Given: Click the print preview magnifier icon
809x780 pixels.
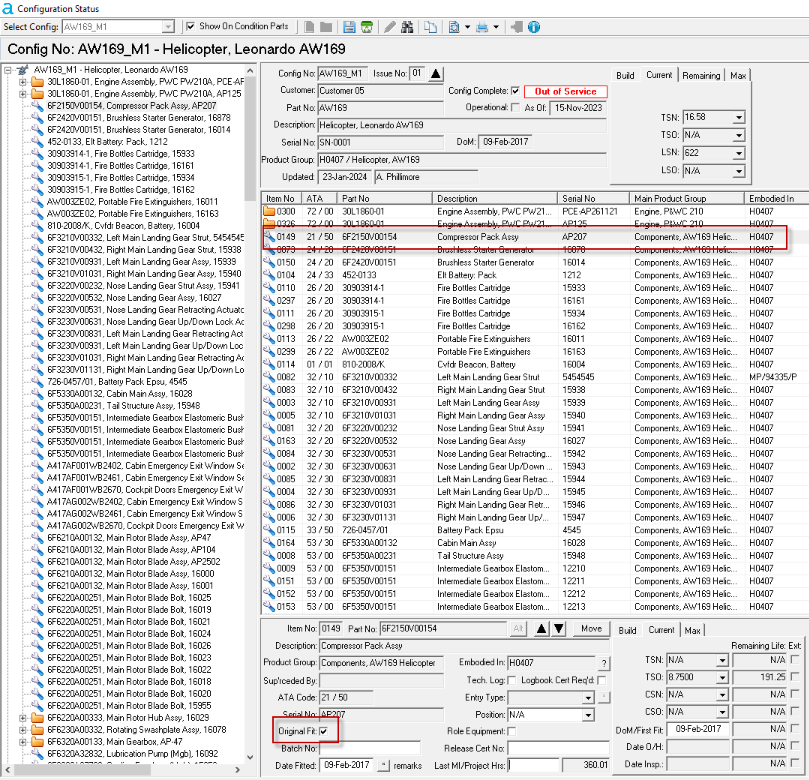Looking at the screenshot, I should pyautogui.click(x=455, y=27).
